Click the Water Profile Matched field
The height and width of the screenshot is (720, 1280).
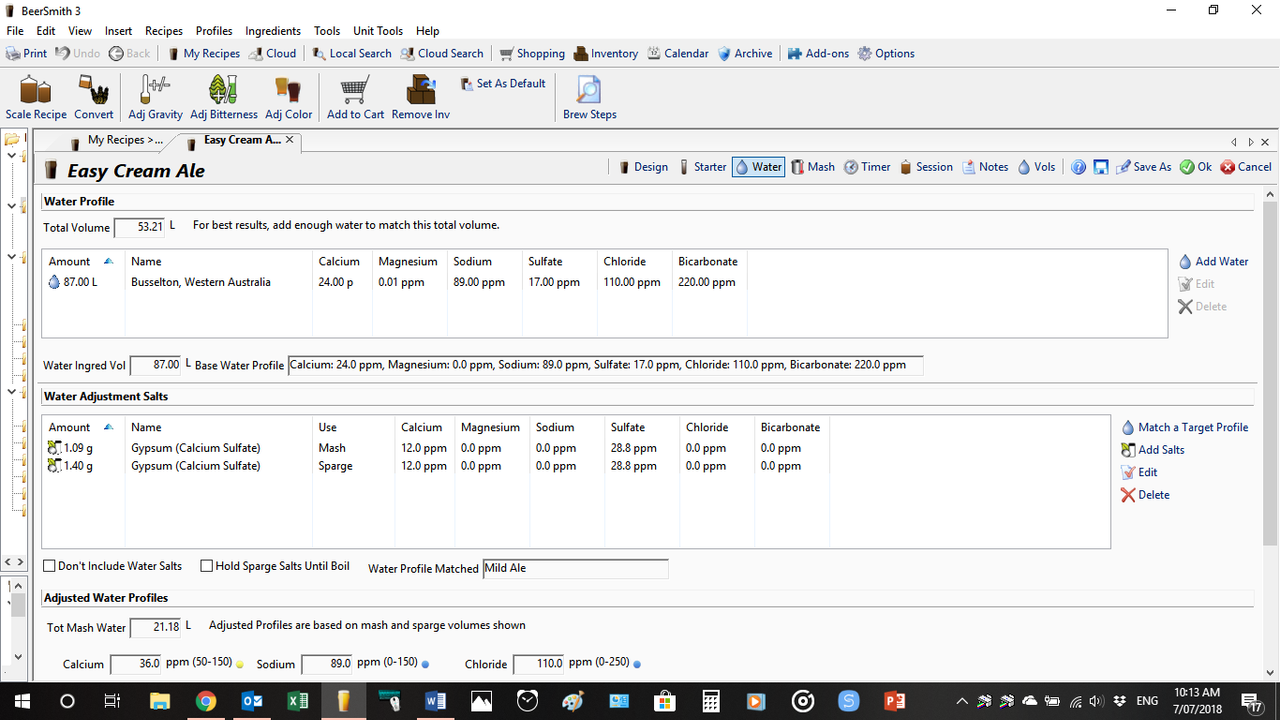575,568
